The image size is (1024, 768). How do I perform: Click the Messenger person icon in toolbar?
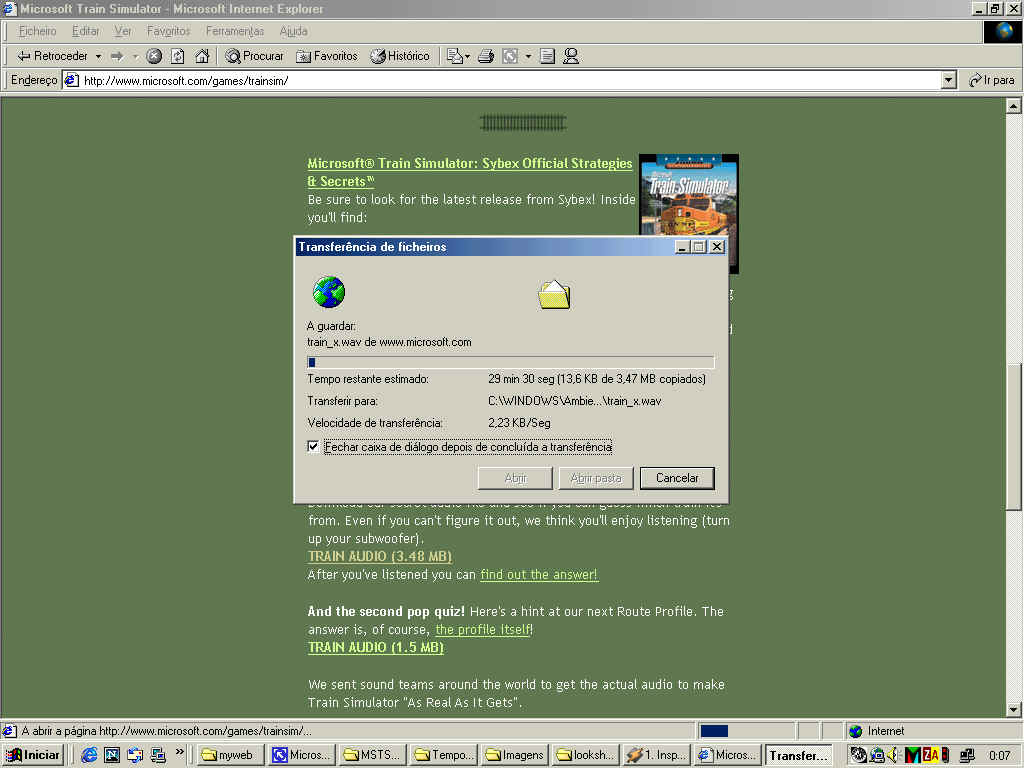pos(571,56)
